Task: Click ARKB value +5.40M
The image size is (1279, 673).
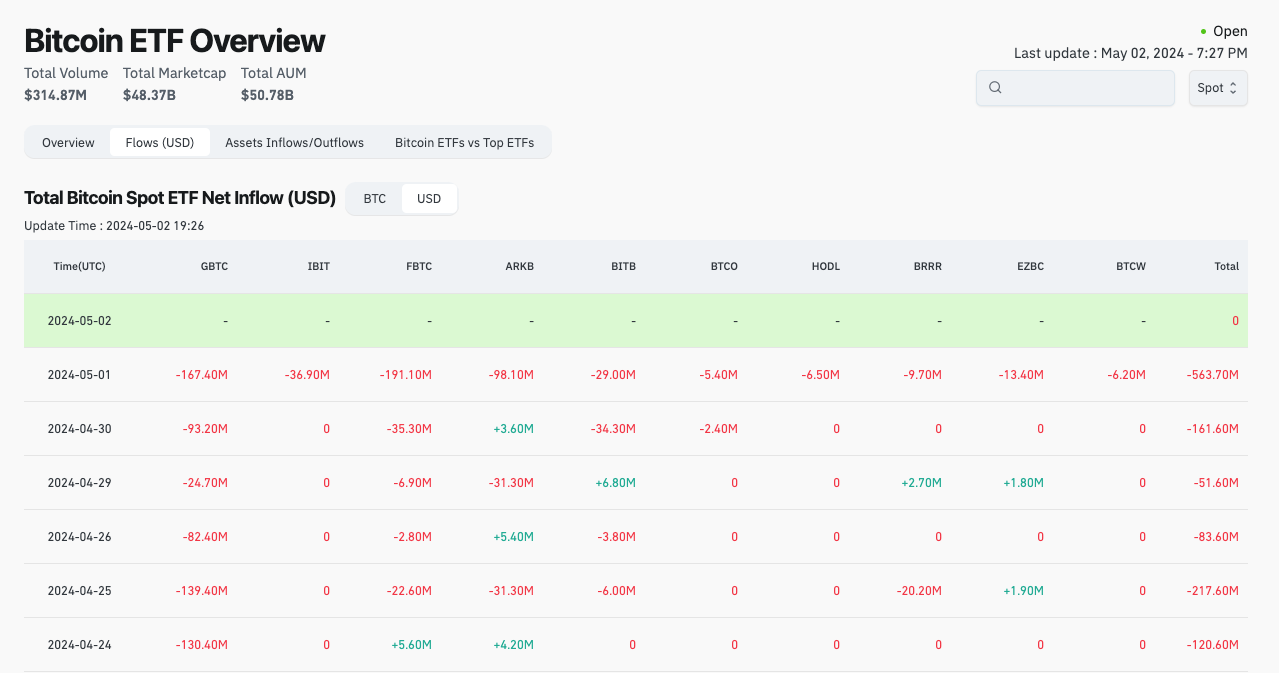Action: [x=514, y=537]
